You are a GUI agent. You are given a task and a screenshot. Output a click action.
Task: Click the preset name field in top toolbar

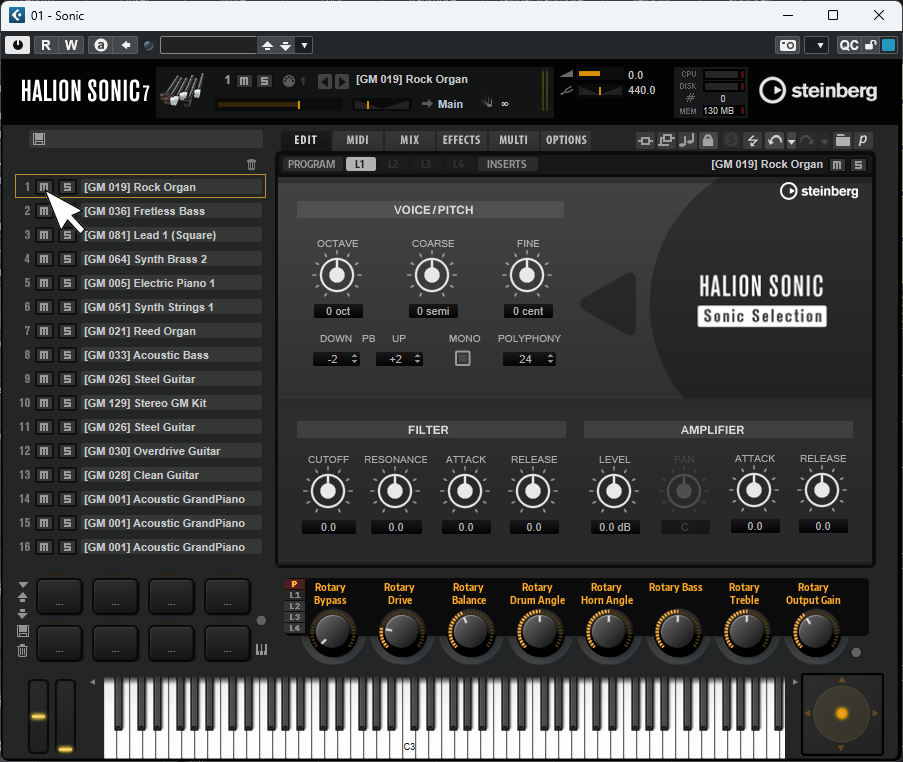pyautogui.click(x=208, y=45)
